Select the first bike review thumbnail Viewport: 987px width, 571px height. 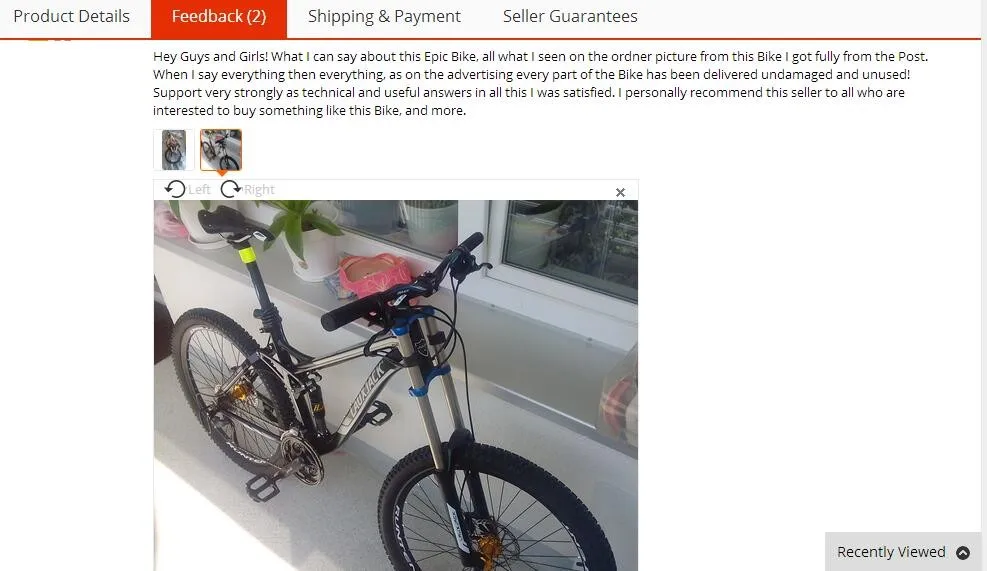pos(174,150)
